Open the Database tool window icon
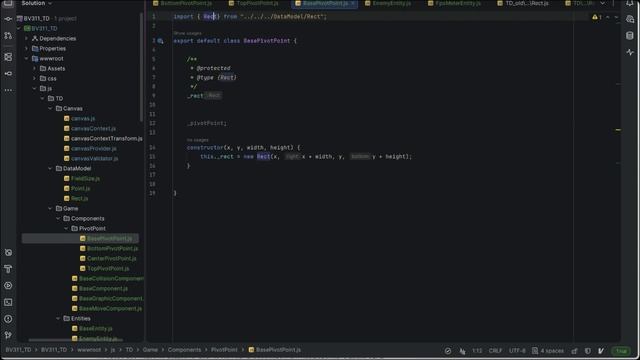 [630, 36]
